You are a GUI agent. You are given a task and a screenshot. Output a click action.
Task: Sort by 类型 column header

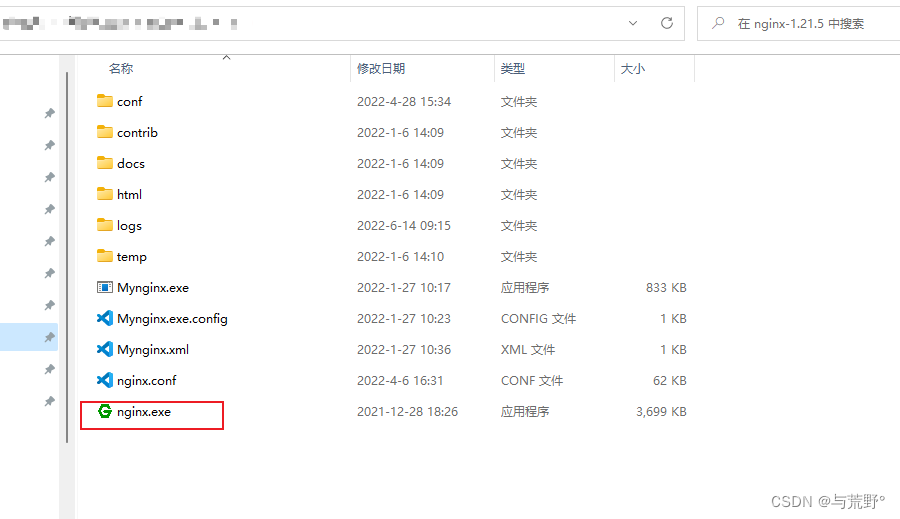[513, 69]
